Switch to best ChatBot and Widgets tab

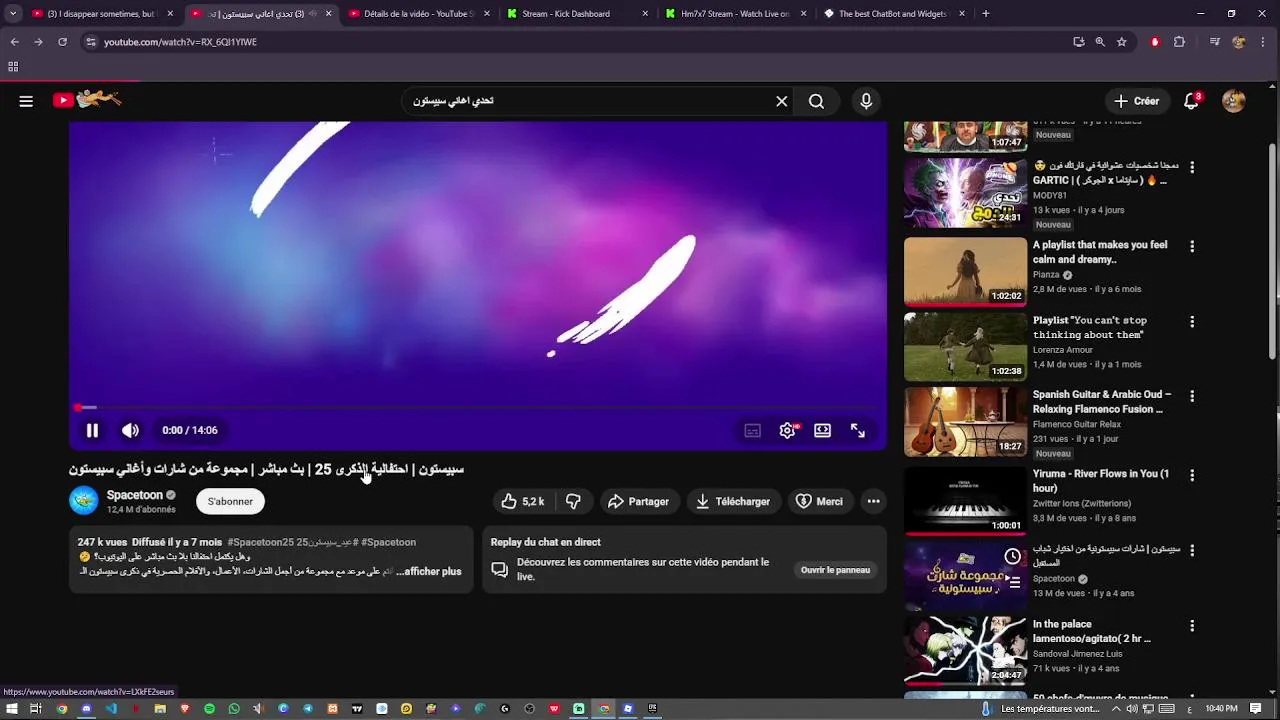895,14
